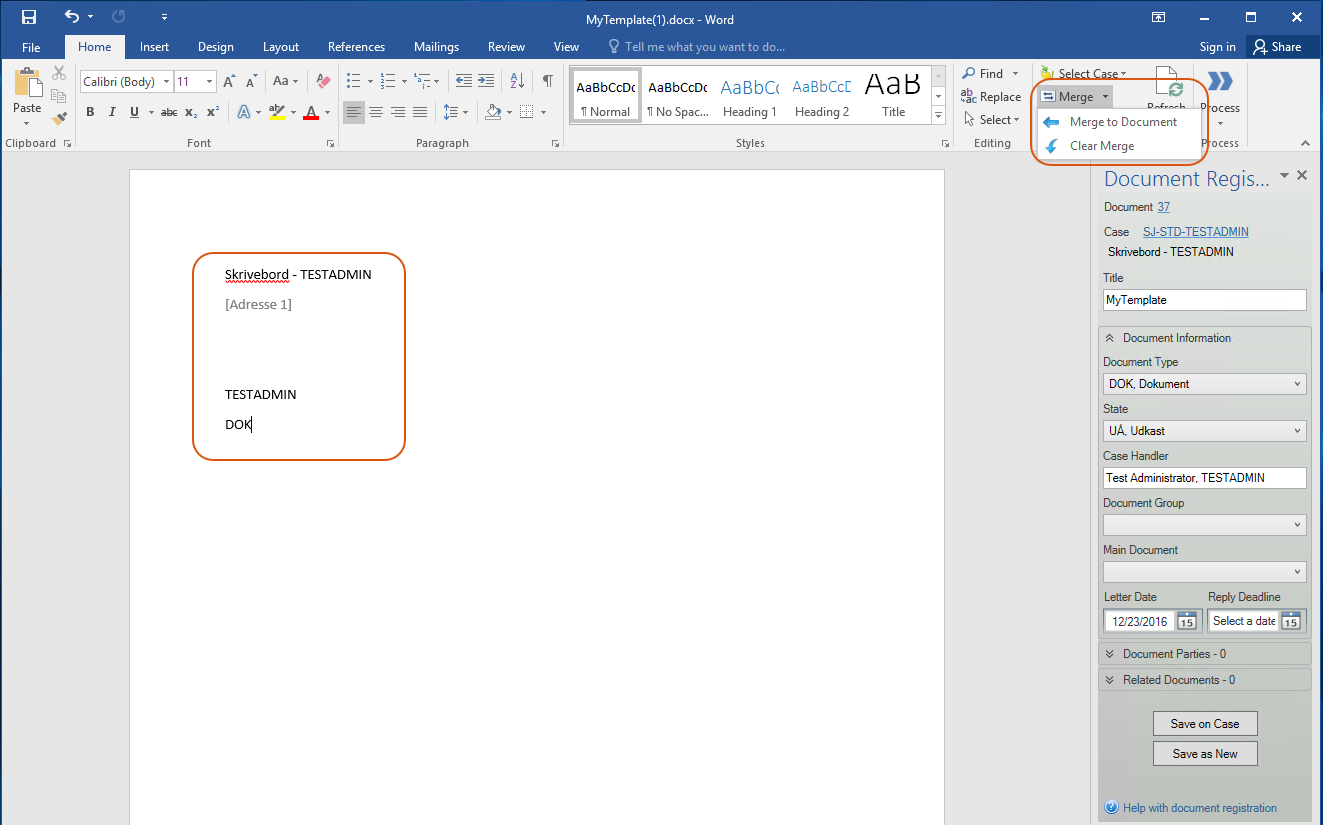Toggle Italic formatting
Screen dimensions: 1323x825
(112, 112)
